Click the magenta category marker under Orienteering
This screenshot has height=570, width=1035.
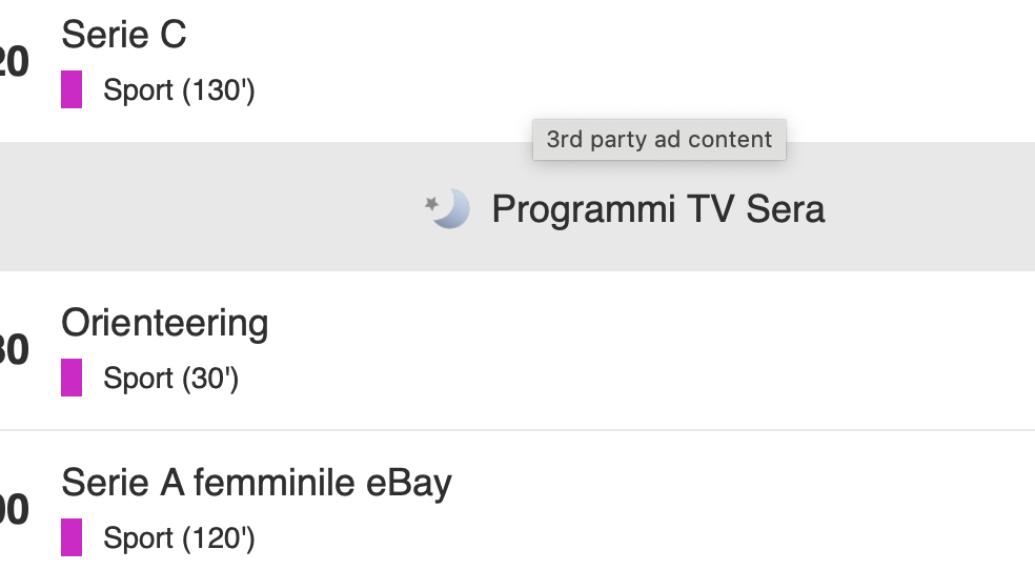[71, 378]
